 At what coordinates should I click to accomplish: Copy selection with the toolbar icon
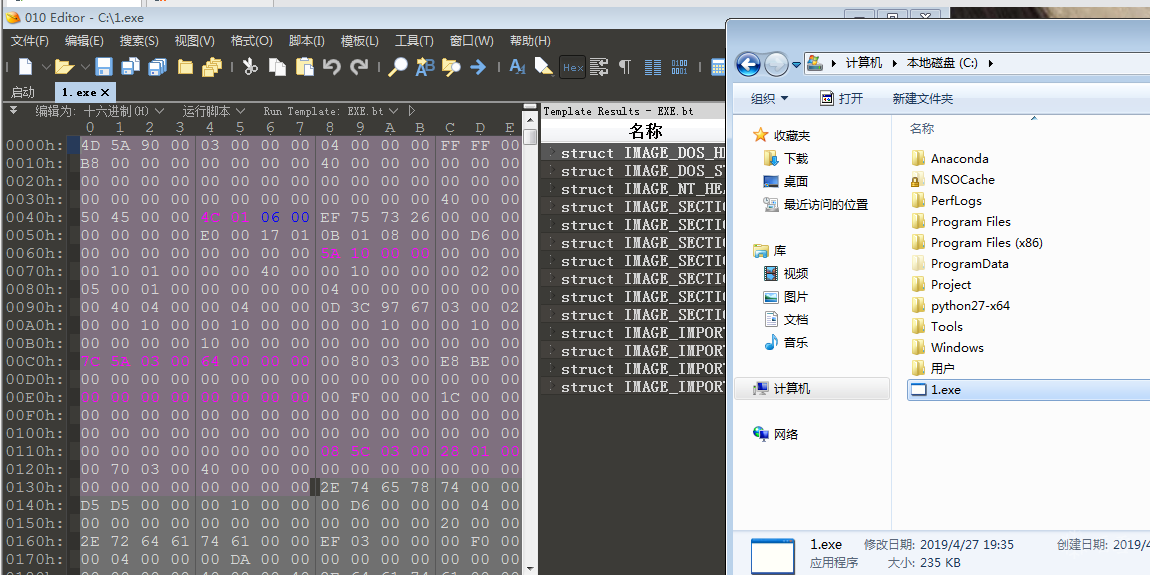[x=277, y=67]
